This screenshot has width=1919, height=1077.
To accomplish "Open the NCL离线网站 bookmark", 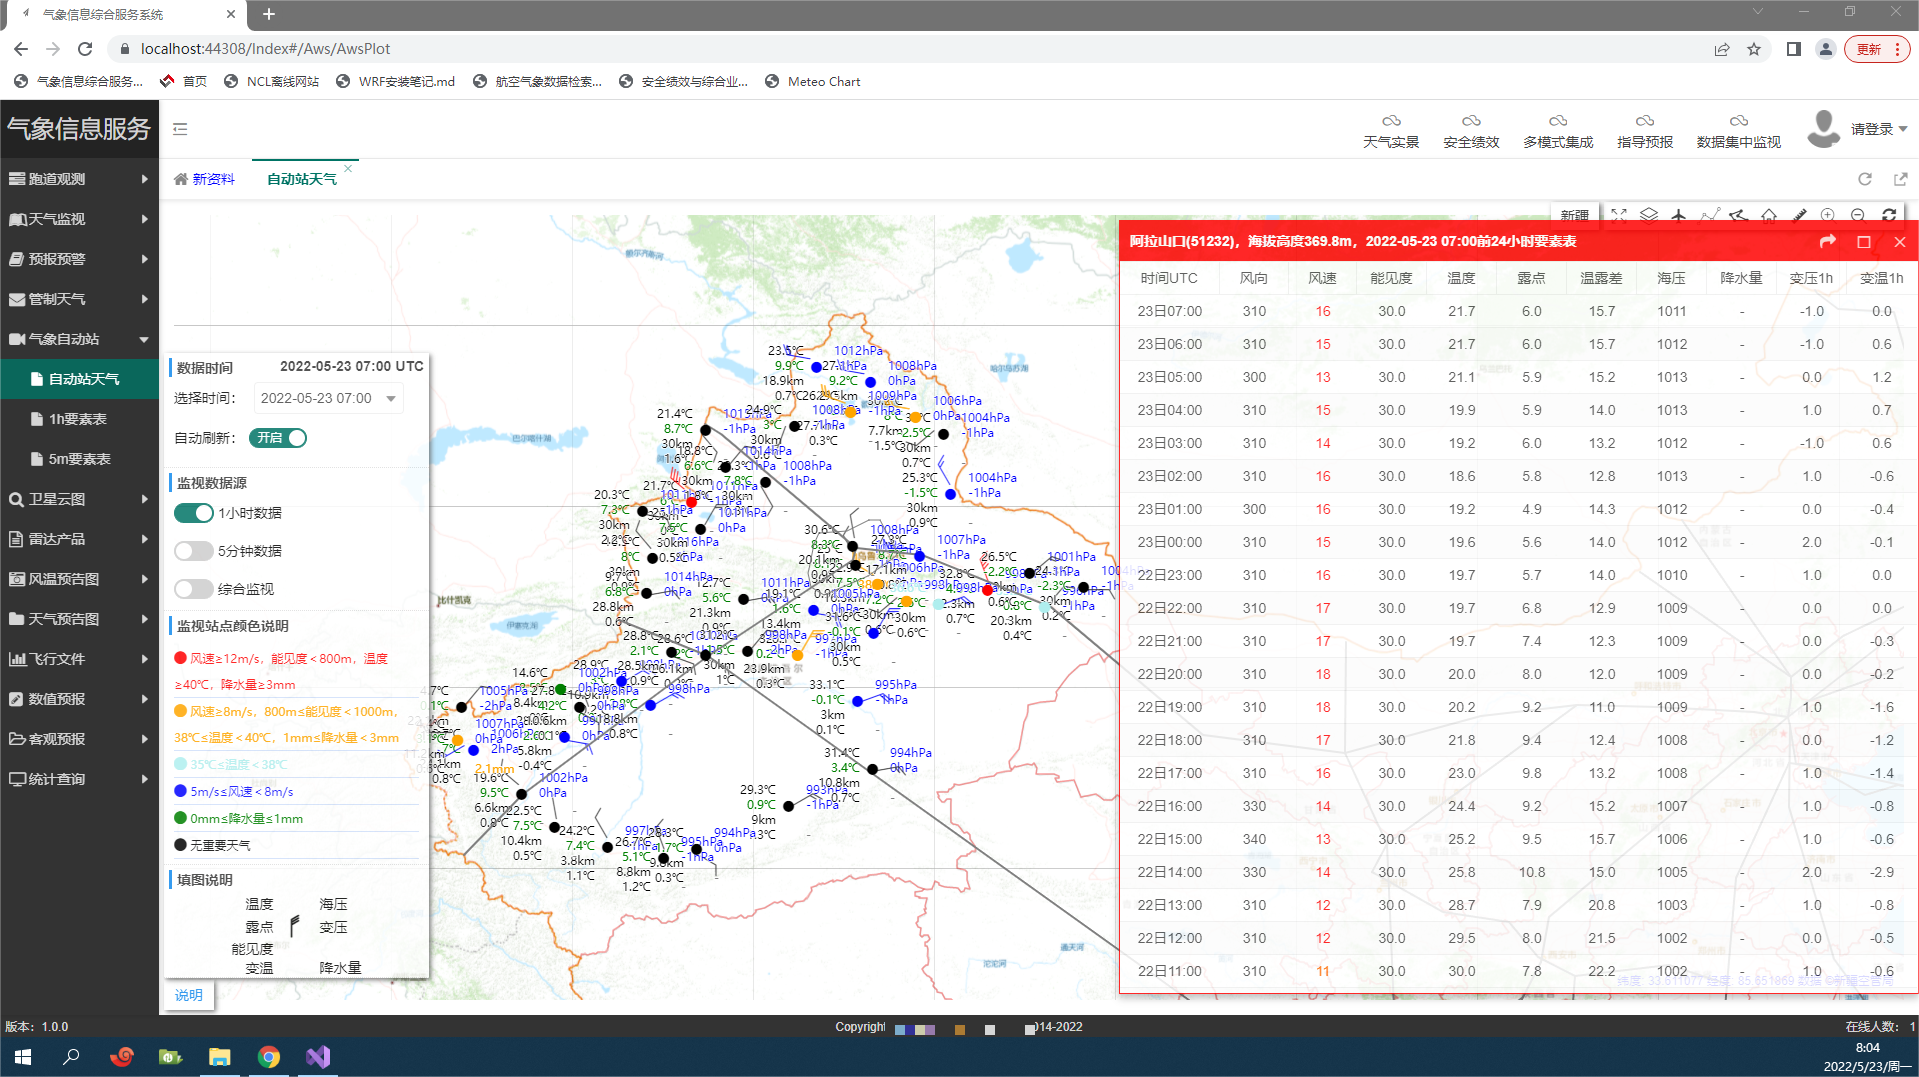I will tap(272, 82).
